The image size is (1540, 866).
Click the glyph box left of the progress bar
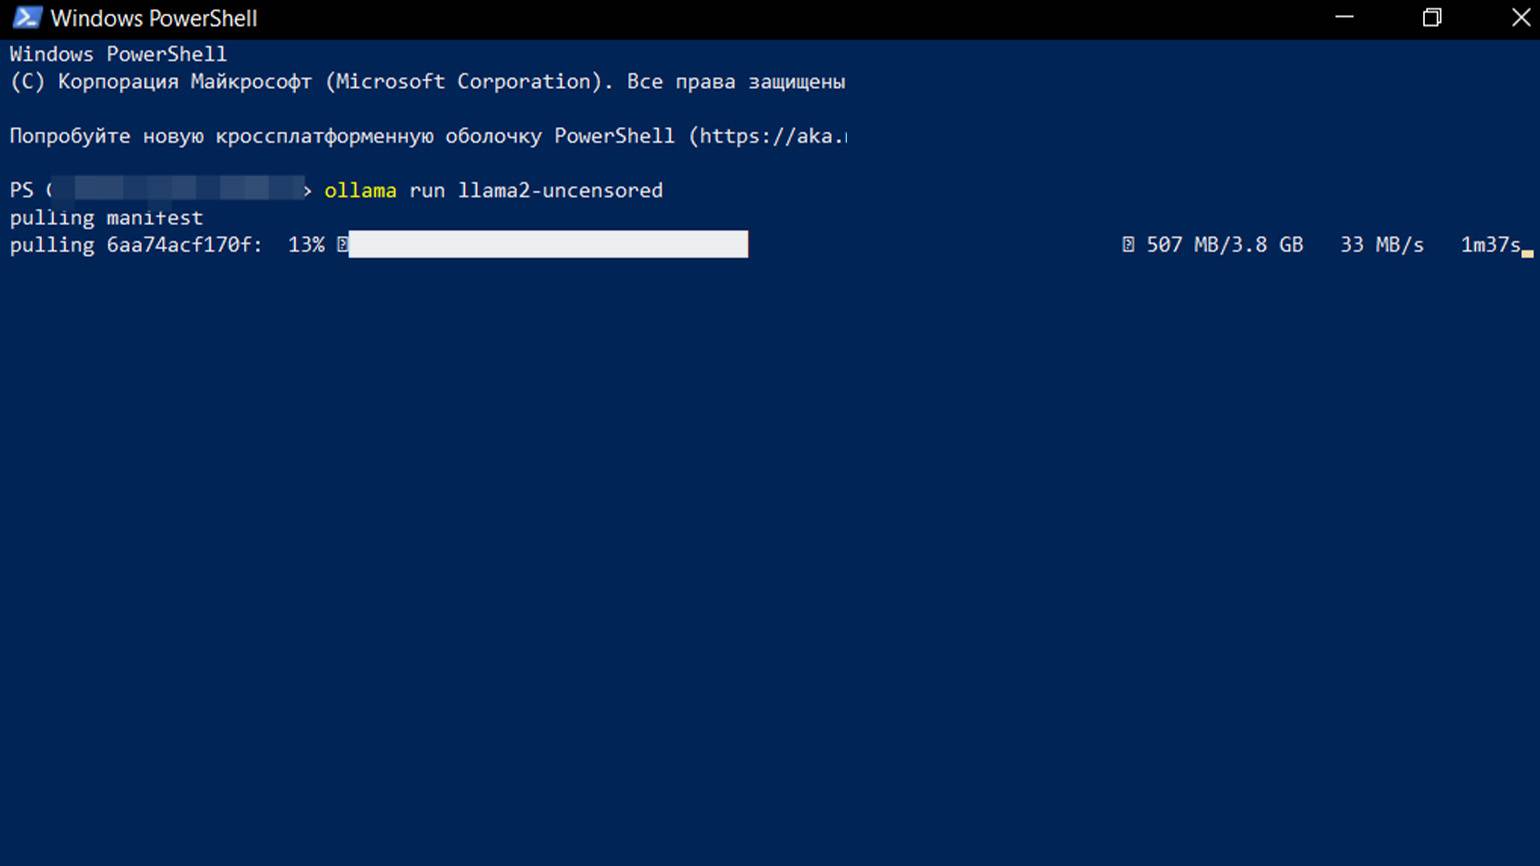342,245
